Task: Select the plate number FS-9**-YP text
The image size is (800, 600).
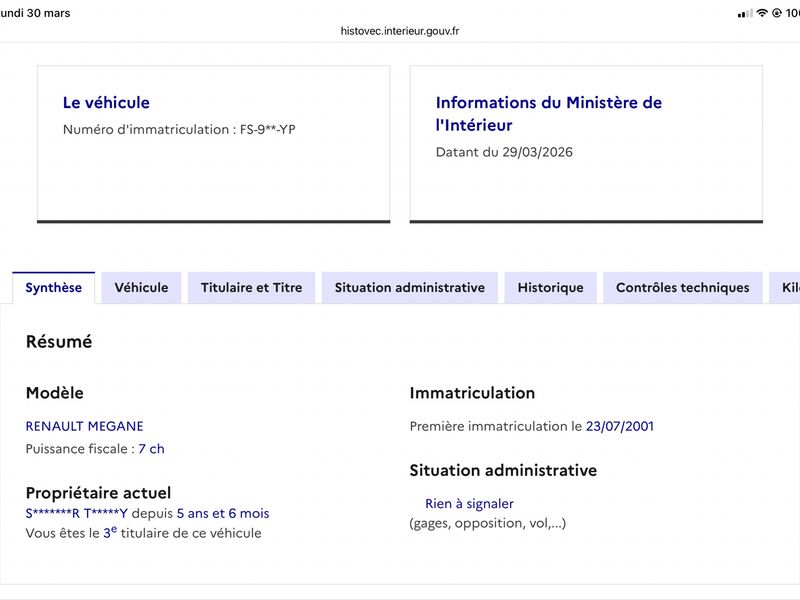Action: coord(268,130)
